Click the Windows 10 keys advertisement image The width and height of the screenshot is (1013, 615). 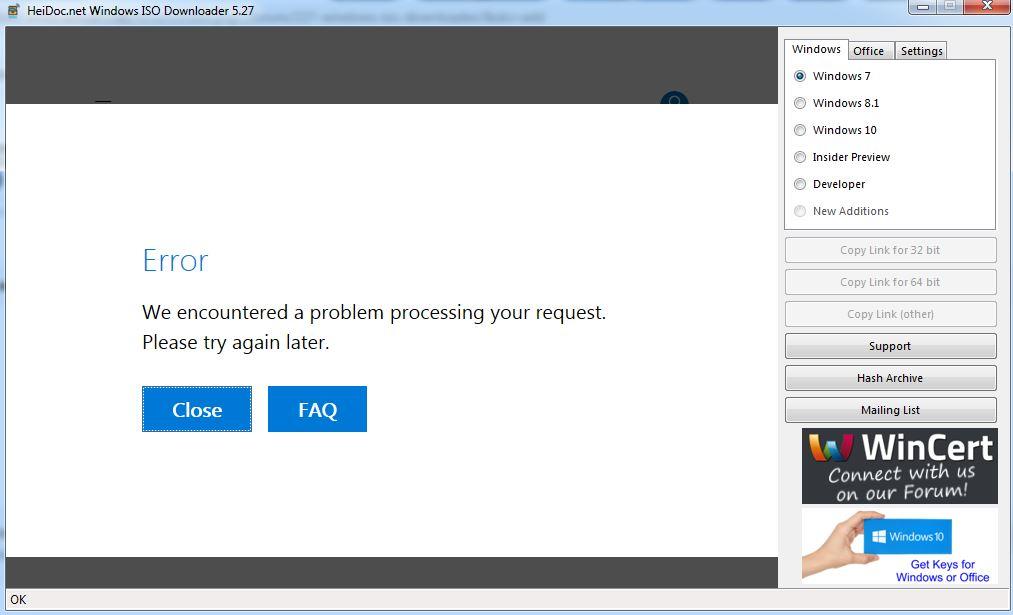pyautogui.click(x=899, y=546)
